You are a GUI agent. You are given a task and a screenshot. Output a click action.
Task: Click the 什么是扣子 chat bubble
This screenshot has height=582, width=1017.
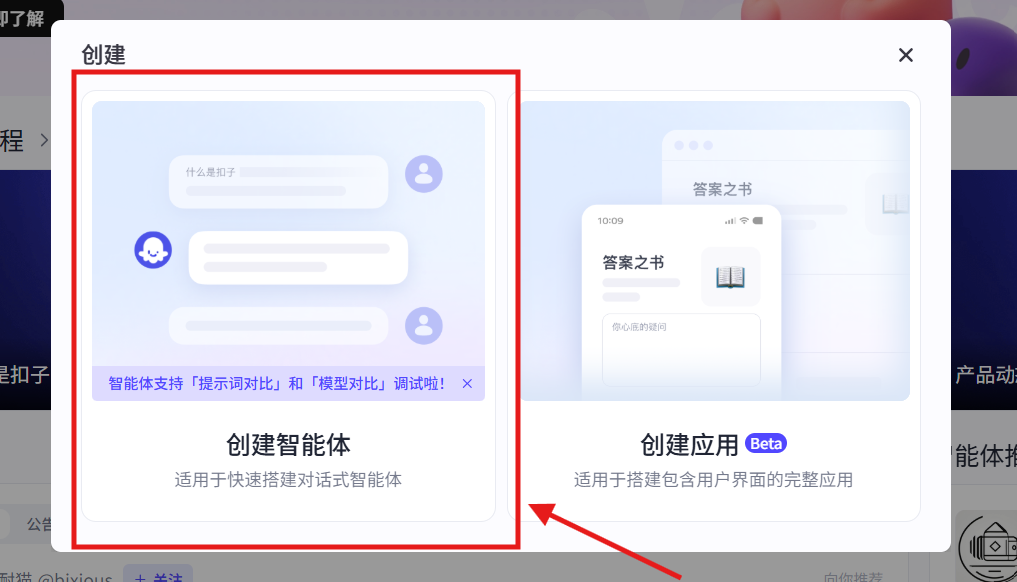(x=278, y=182)
